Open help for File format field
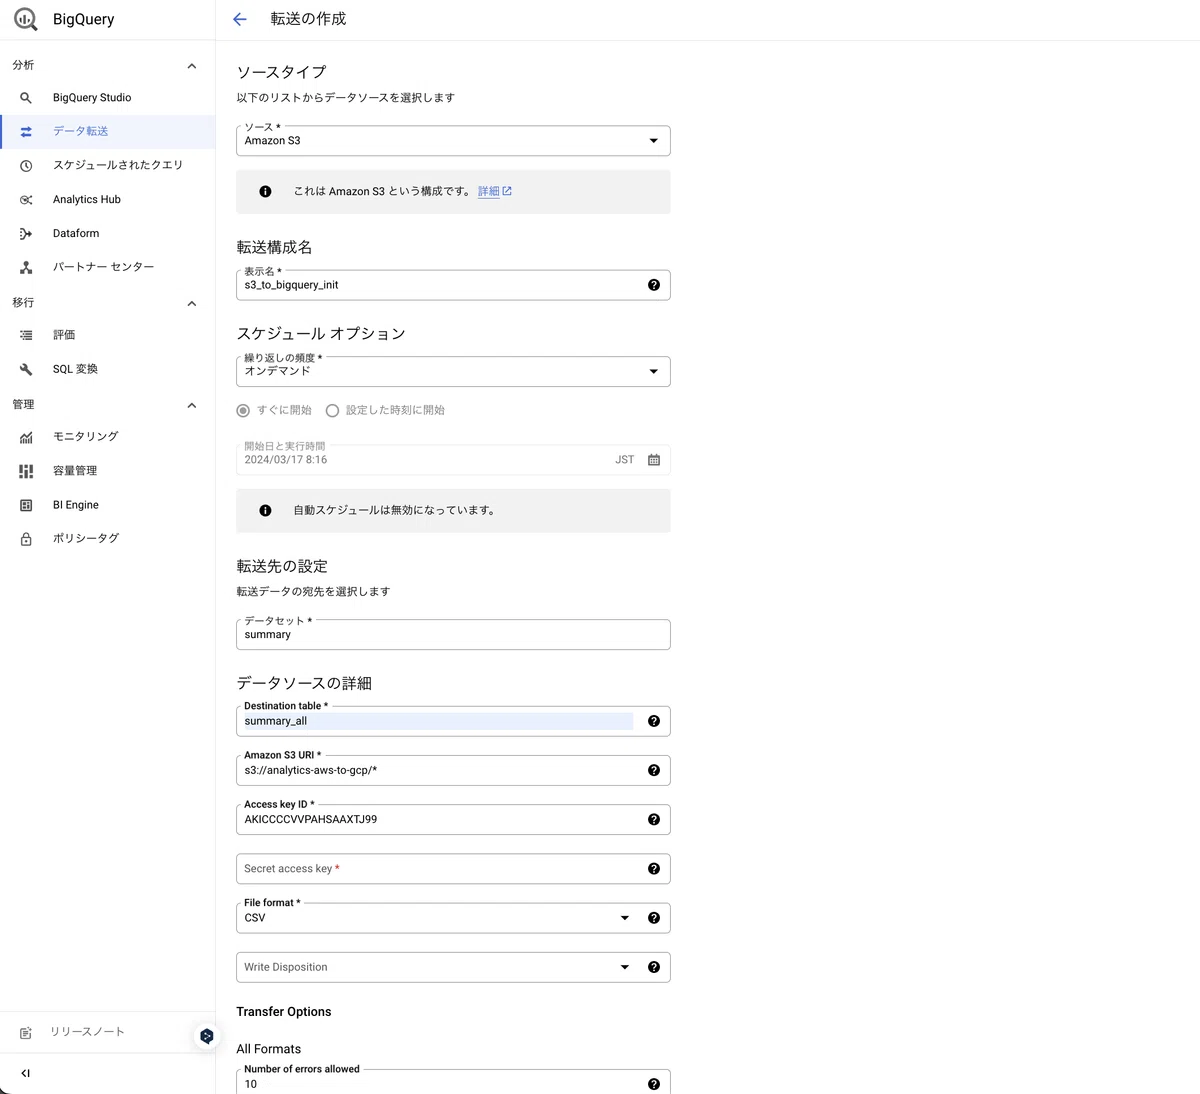This screenshot has width=1200, height=1094. (654, 918)
